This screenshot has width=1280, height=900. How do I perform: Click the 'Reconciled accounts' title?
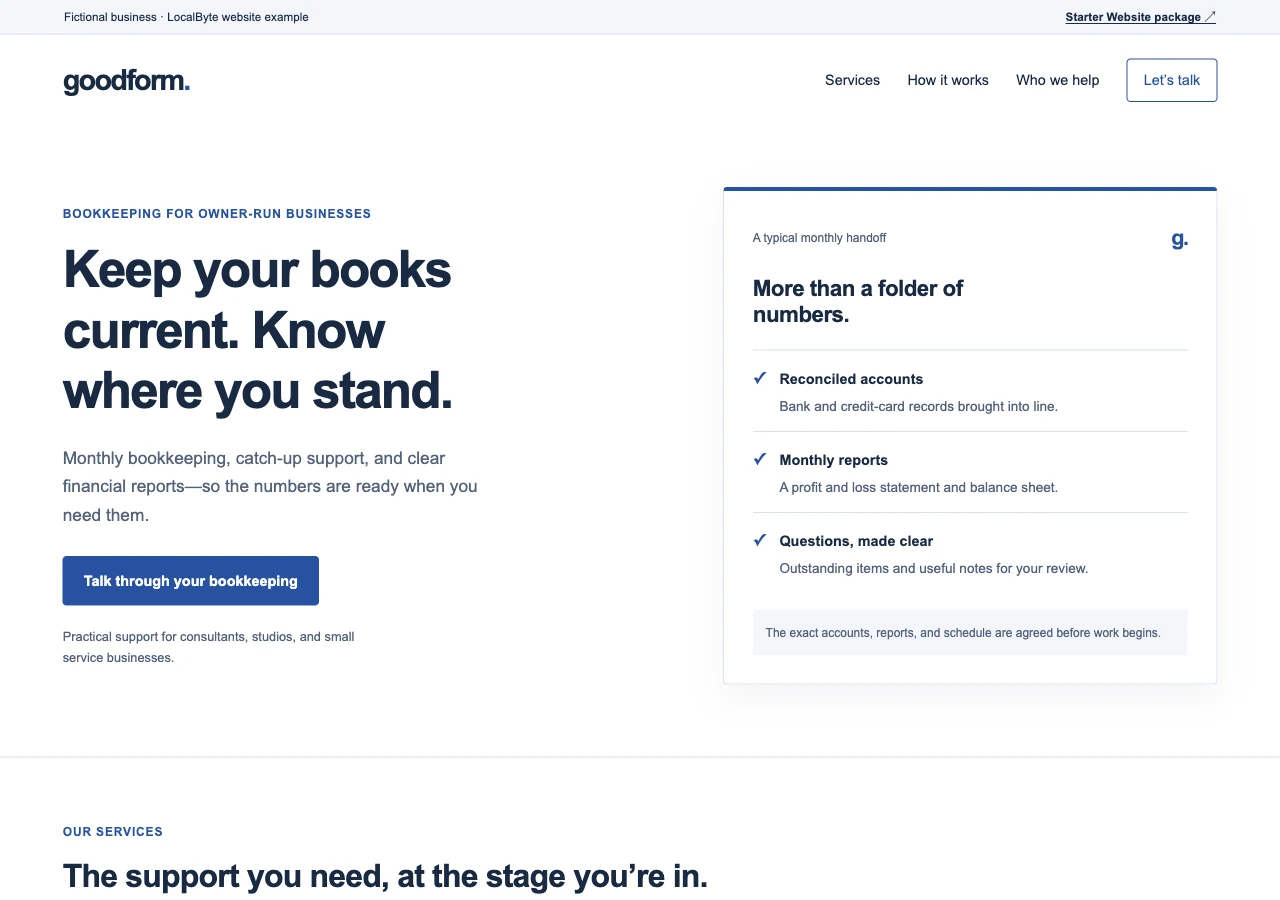click(x=851, y=379)
